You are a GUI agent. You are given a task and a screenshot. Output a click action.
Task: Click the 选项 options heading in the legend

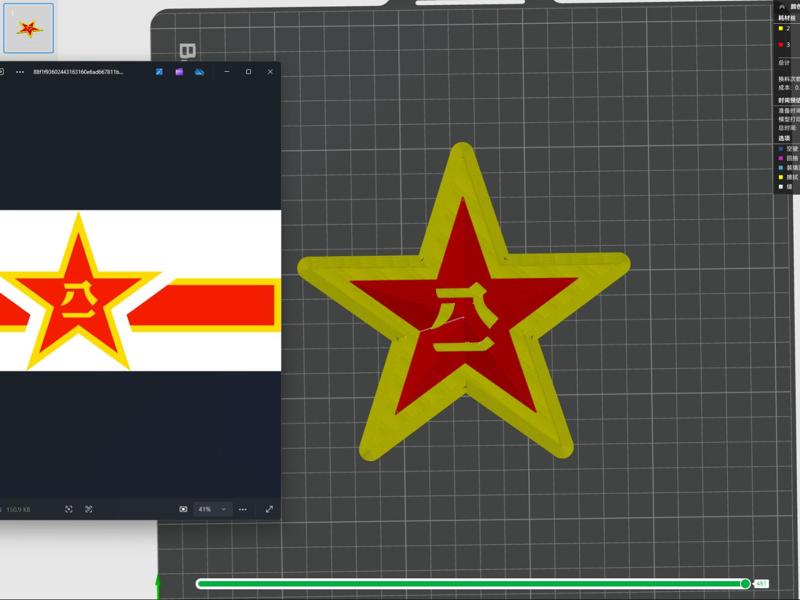(x=784, y=138)
